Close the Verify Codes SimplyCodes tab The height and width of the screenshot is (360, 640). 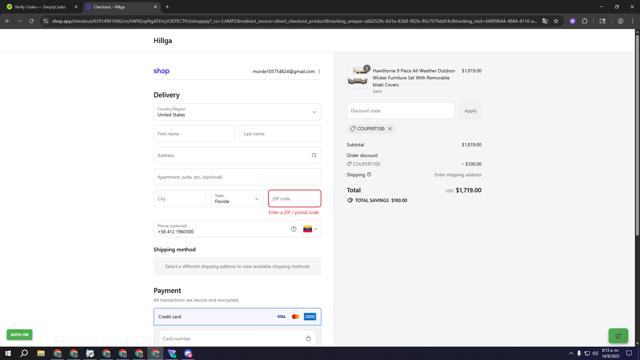point(76,7)
